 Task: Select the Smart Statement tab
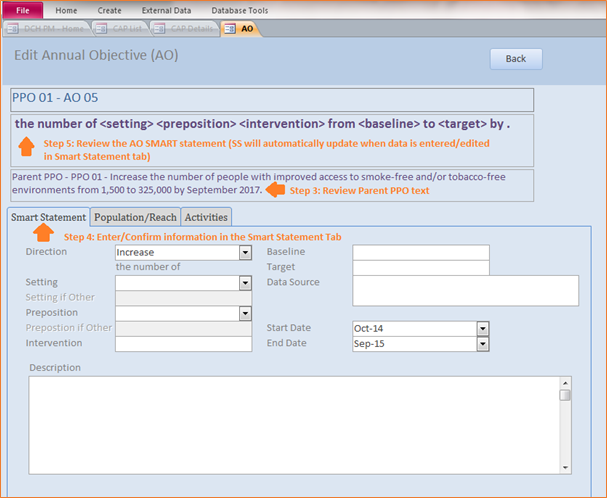pyautogui.click(x=48, y=217)
